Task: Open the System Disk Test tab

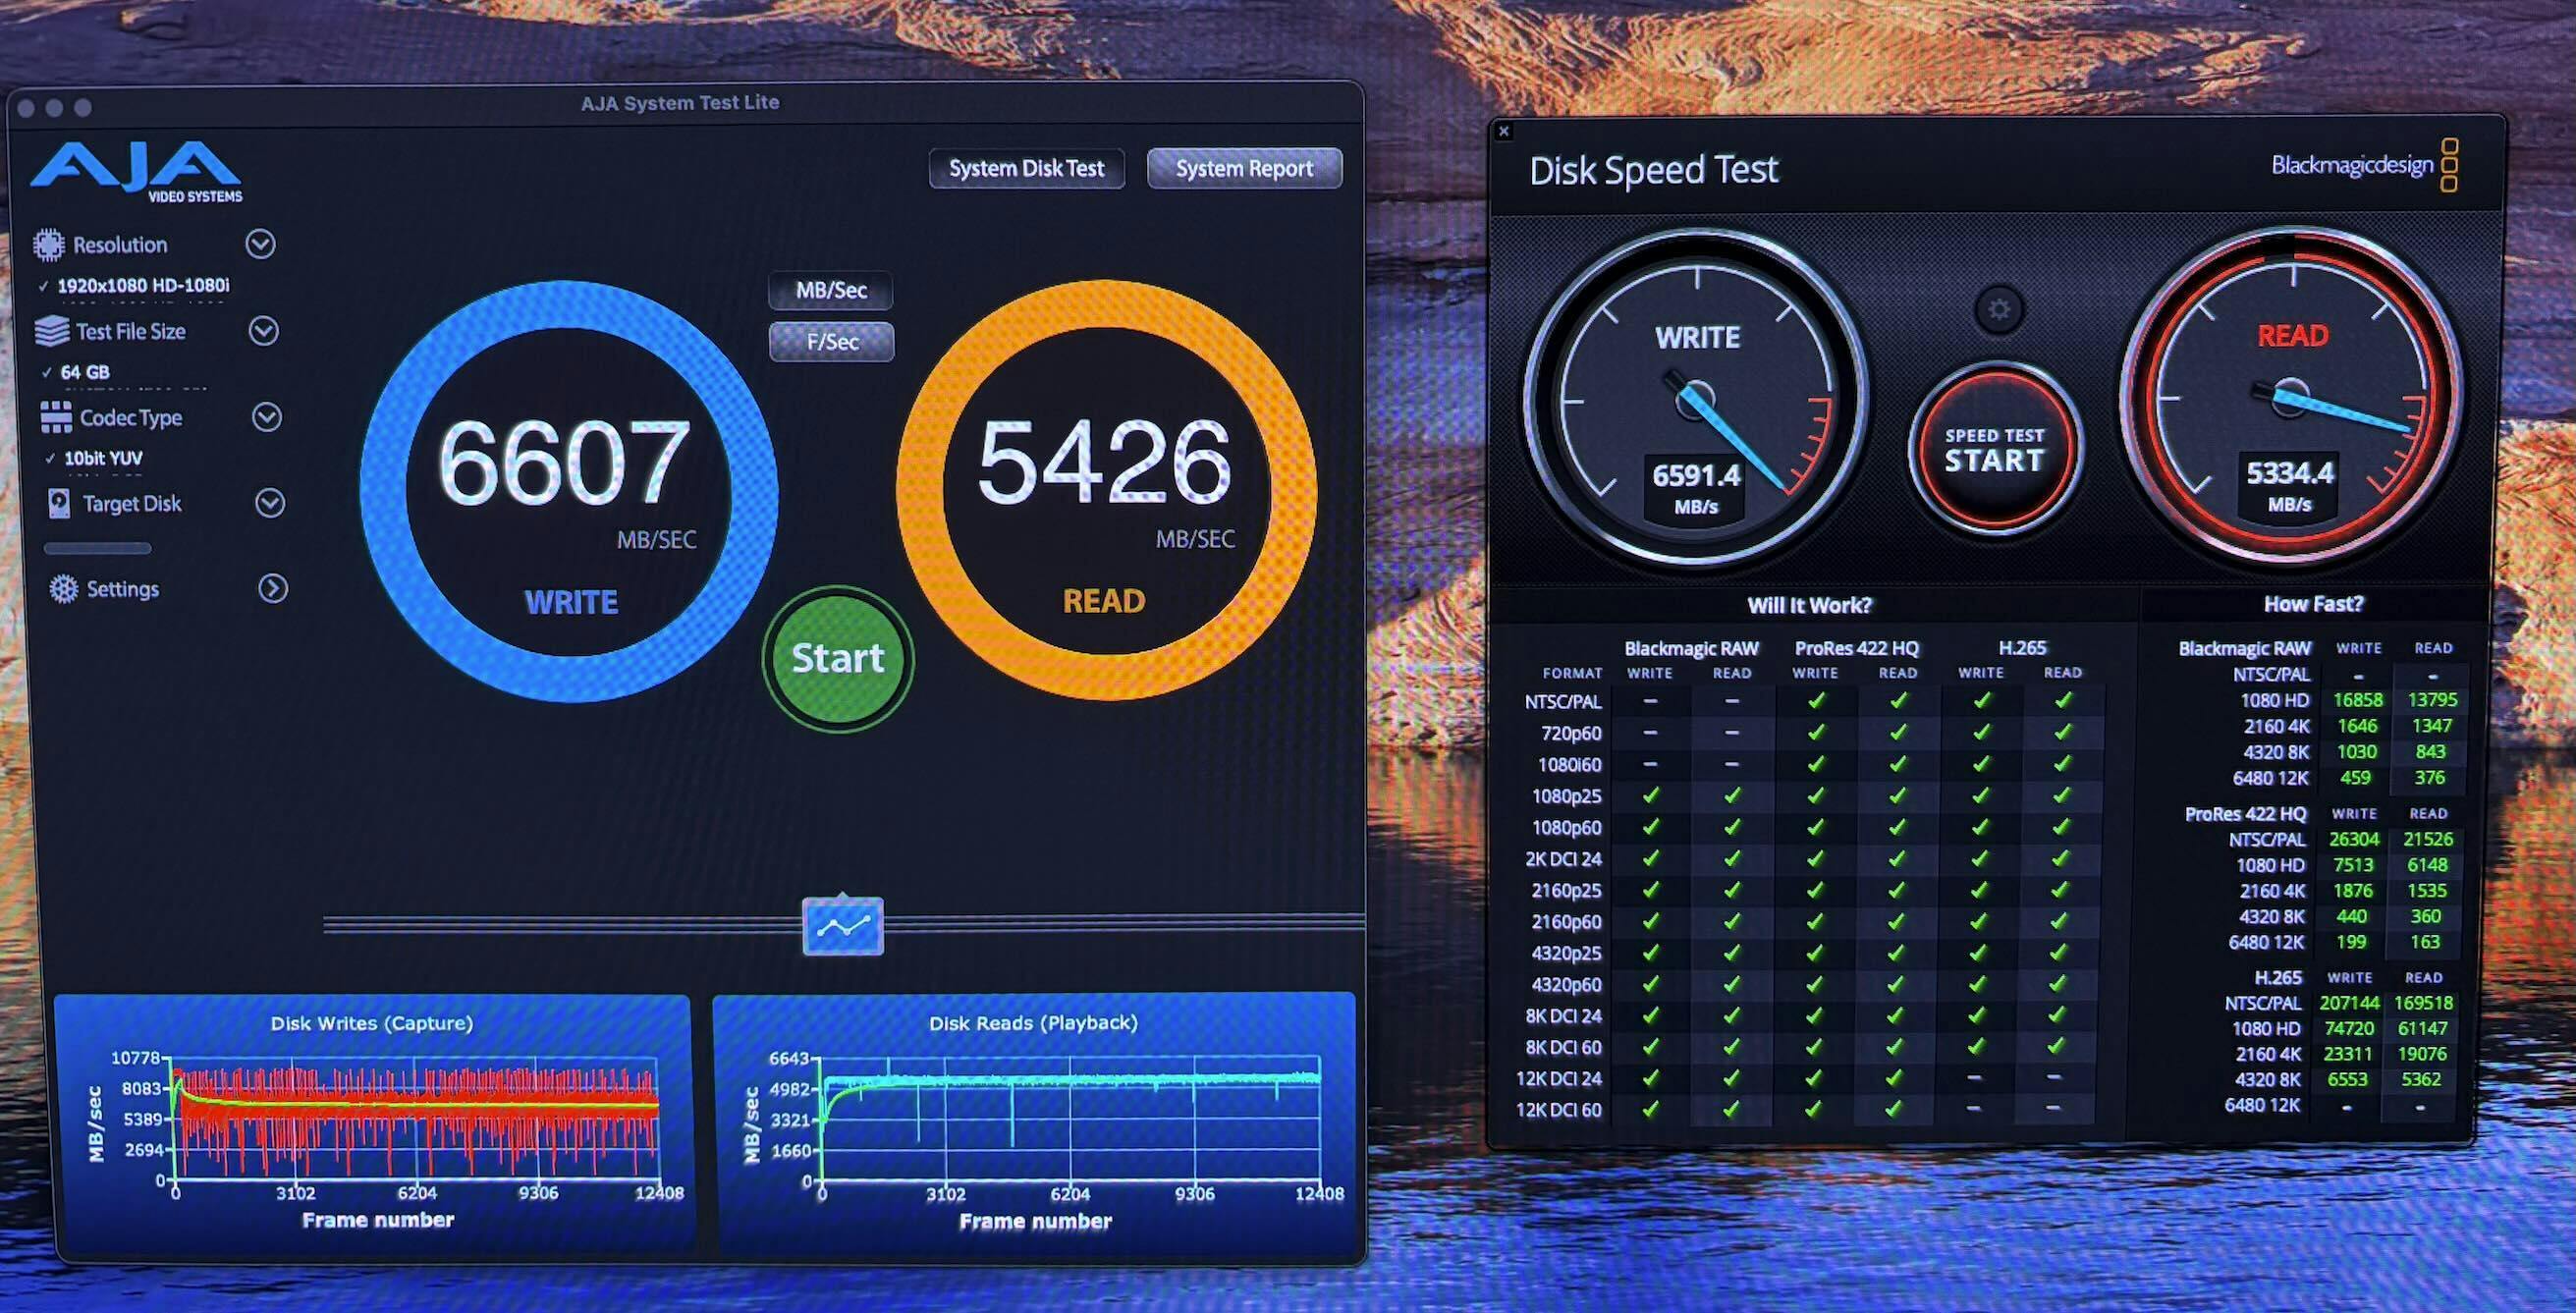Action: [x=1026, y=169]
